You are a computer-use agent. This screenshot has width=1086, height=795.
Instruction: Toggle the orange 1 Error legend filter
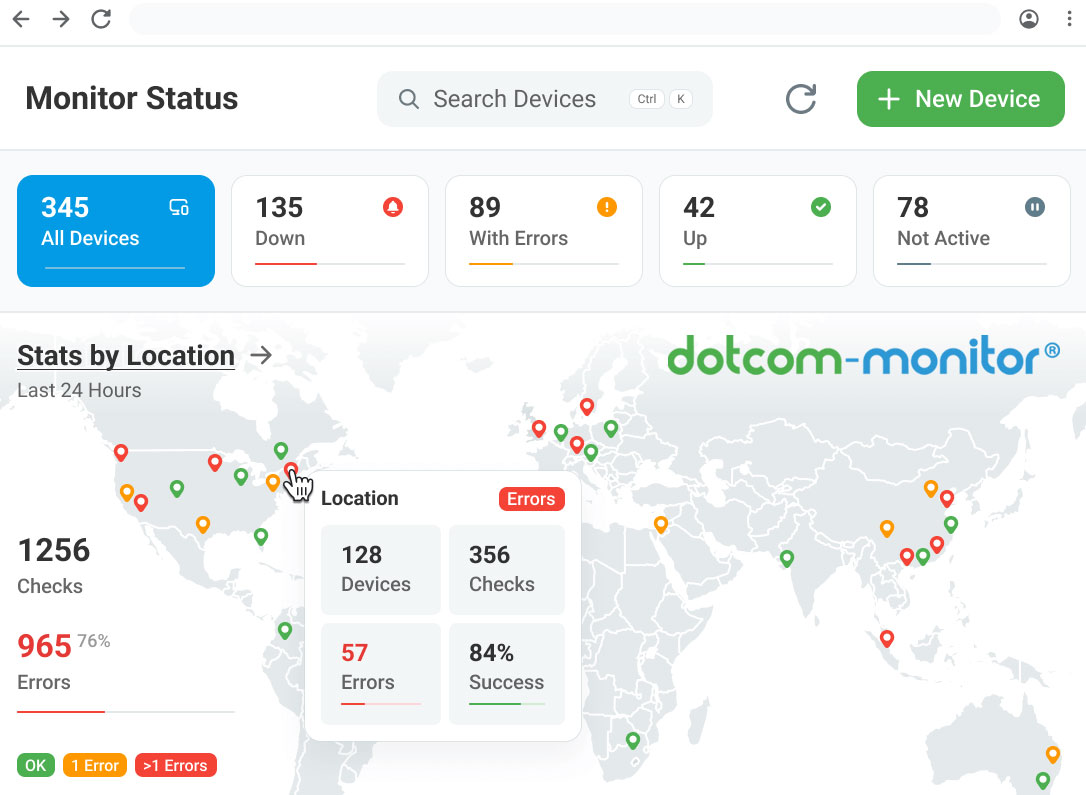coord(95,766)
